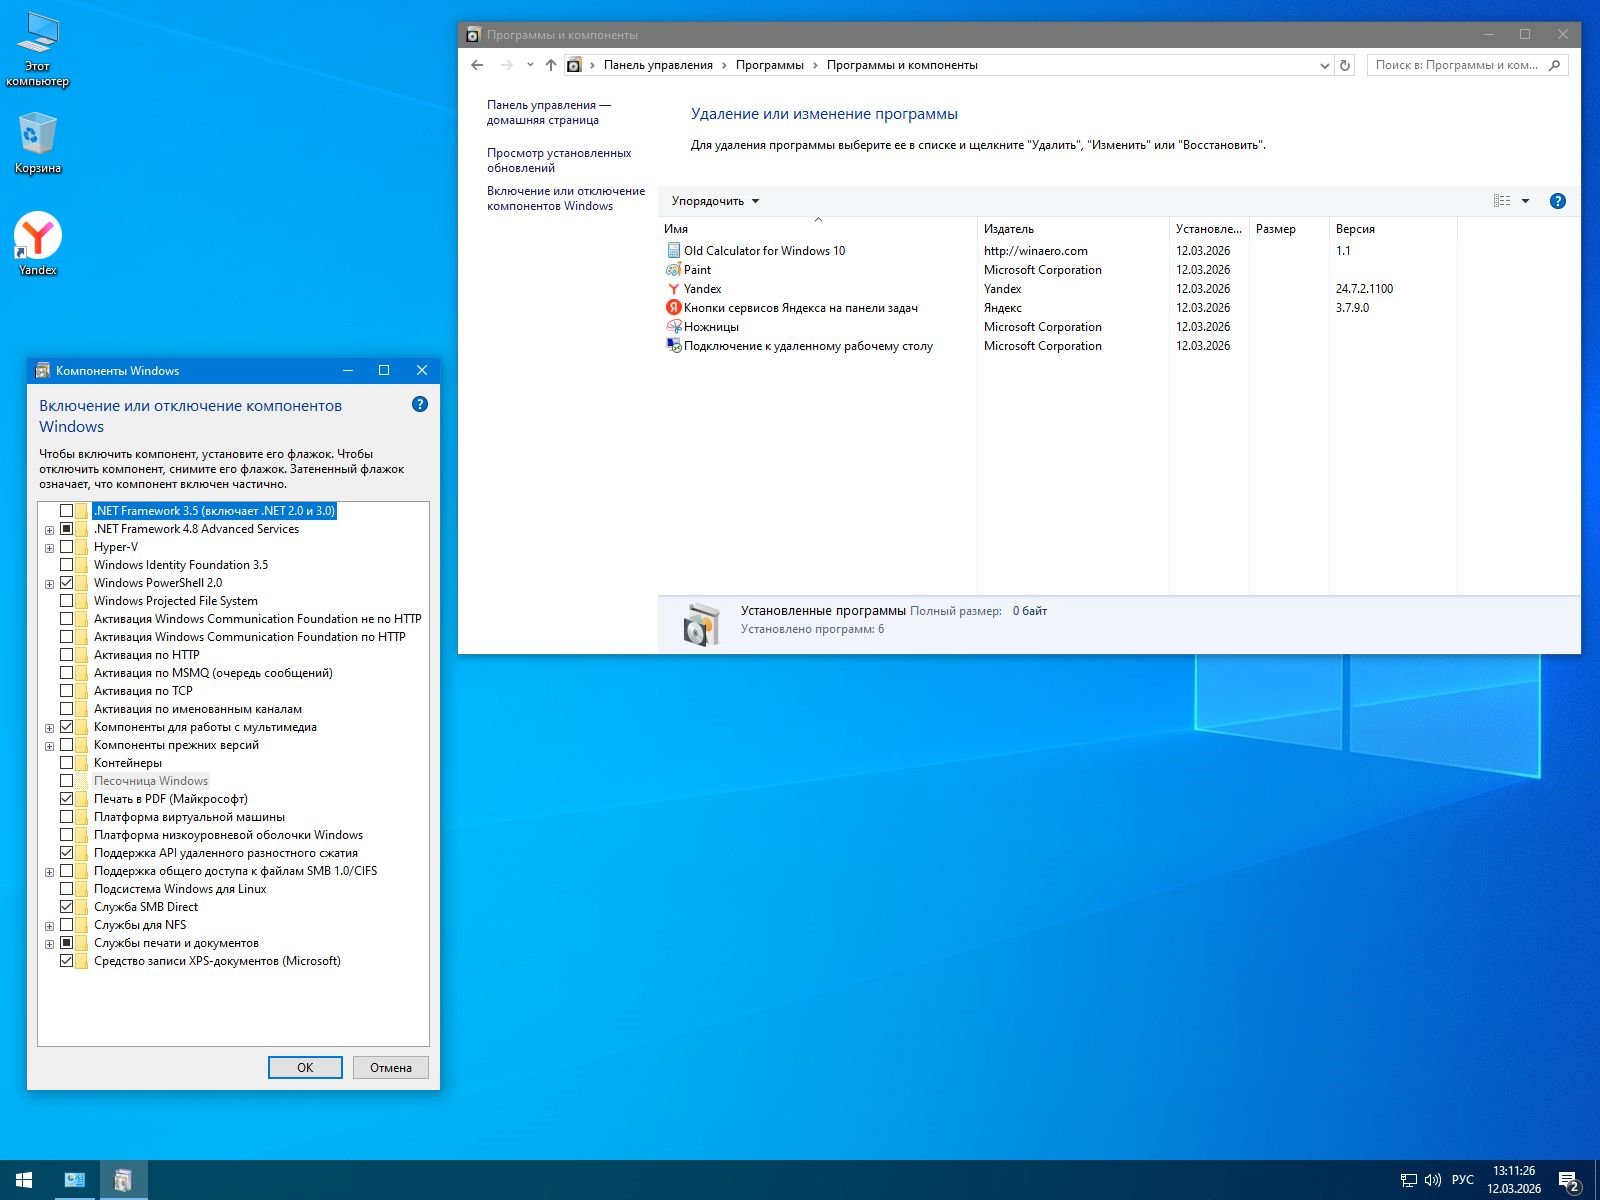Uncheck Печать в PDF (Майкрософт)
This screenshot has height=1200, width=1600.
[67, 799]
